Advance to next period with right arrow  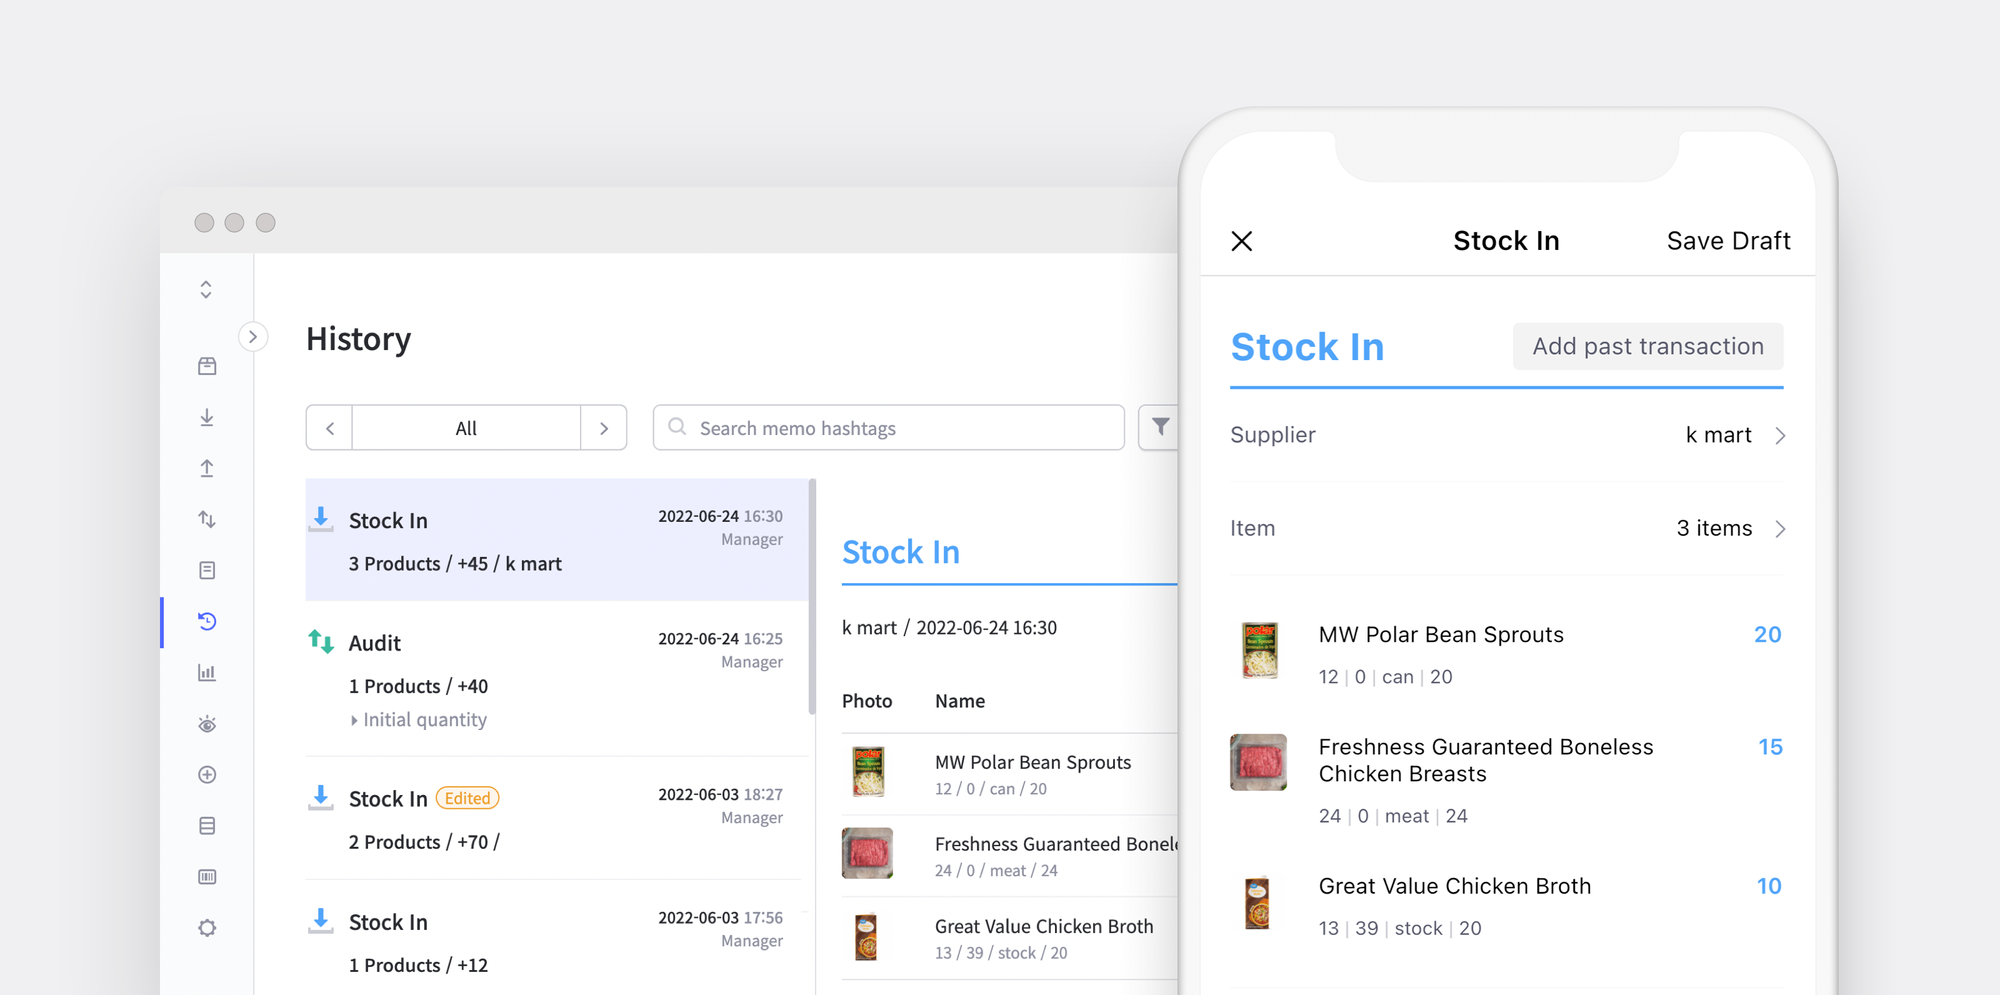(x=604, y=427)
